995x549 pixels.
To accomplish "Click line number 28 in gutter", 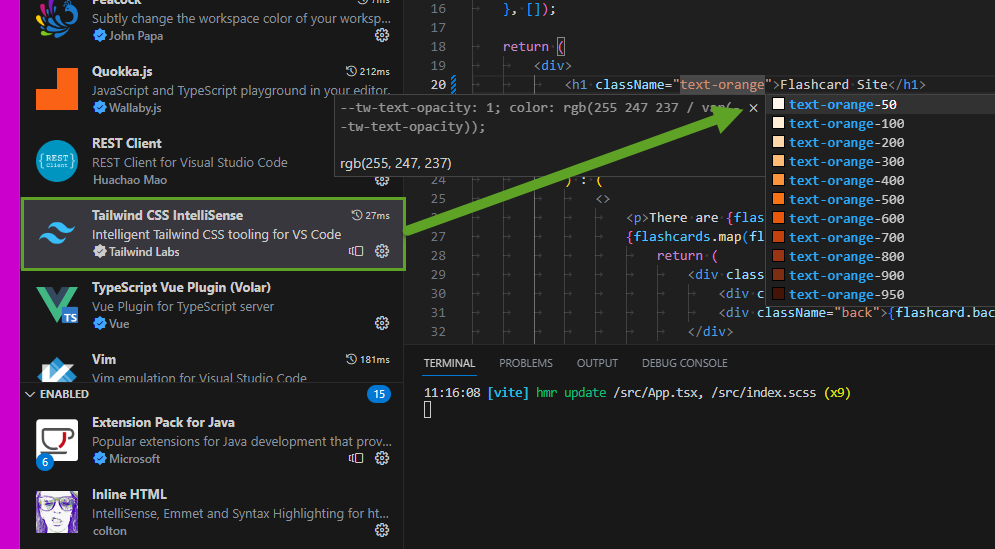I will click(x=438, y=256).
